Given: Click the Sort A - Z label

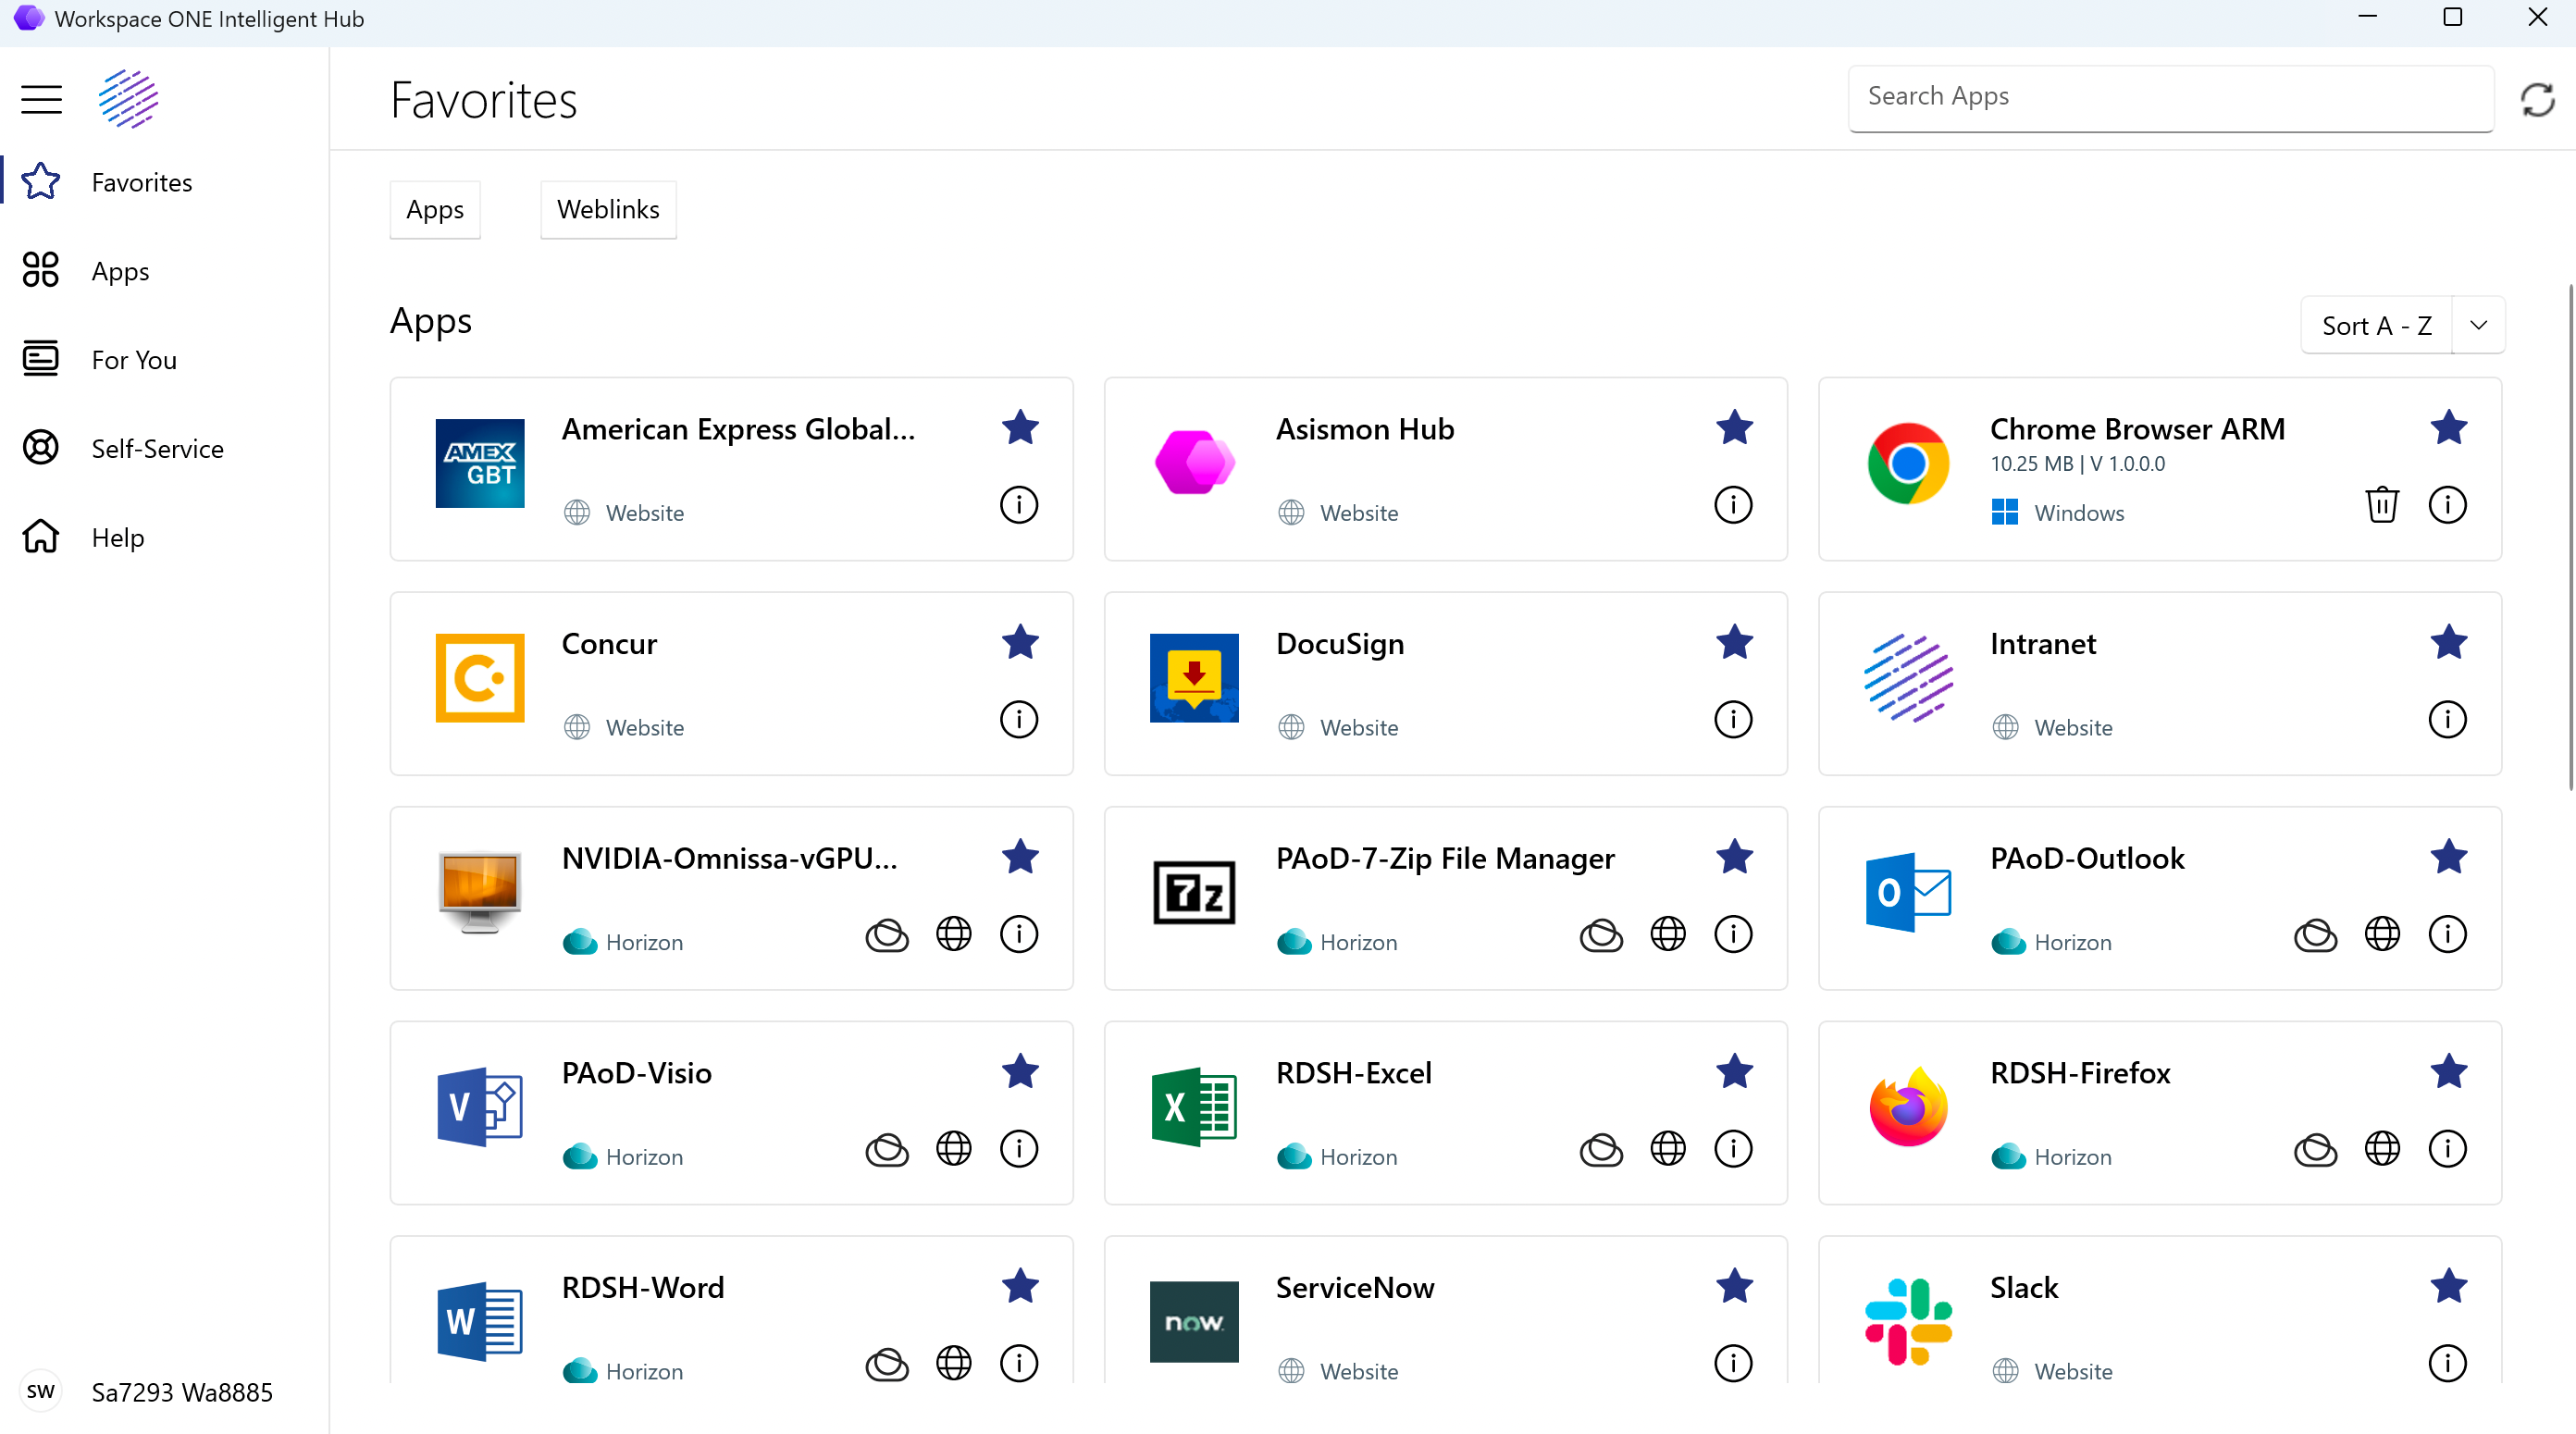Looking at the screenshot, I should (x=2376, y=326).
